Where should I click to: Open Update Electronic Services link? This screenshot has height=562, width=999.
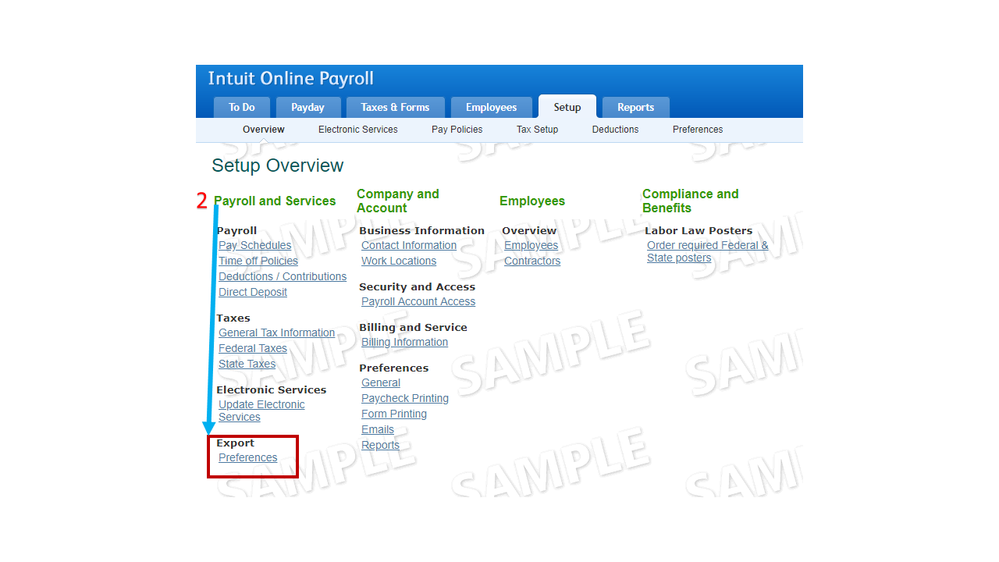tap(261, 410)
